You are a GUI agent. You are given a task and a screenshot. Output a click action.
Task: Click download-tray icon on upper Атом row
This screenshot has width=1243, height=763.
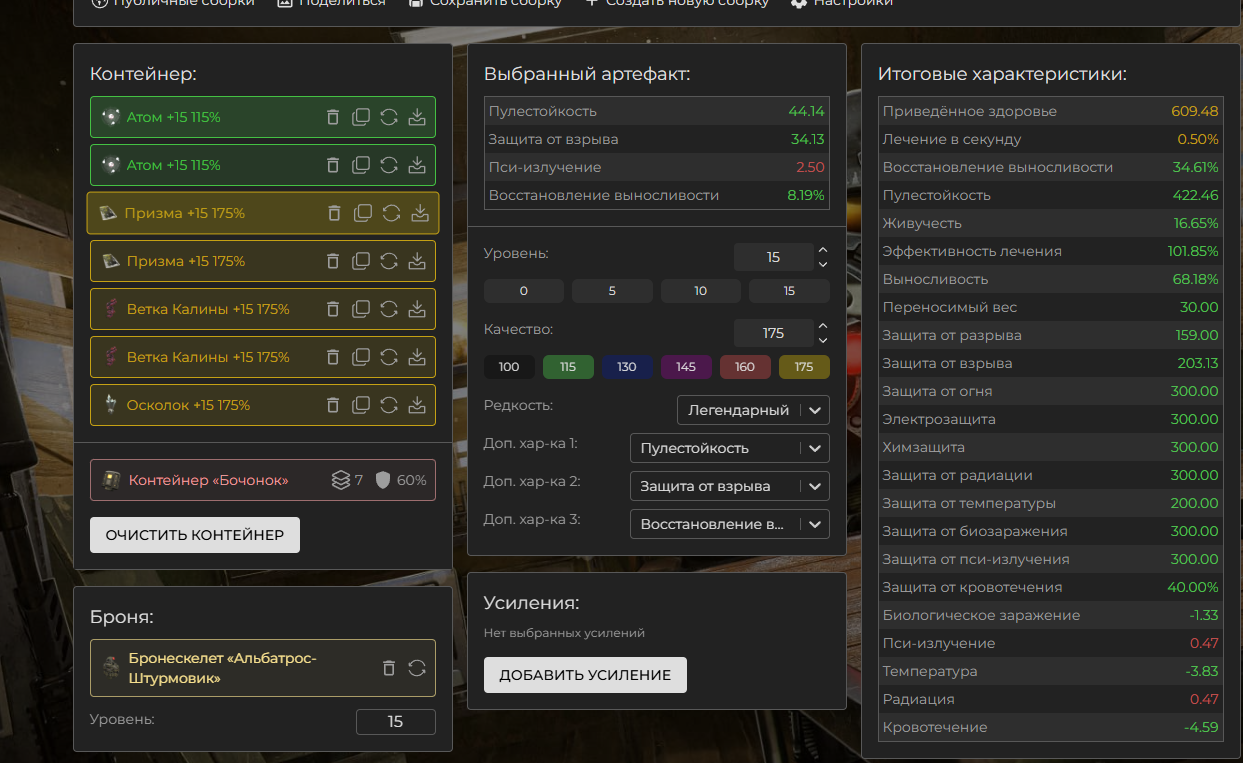[x=417, y=117]
